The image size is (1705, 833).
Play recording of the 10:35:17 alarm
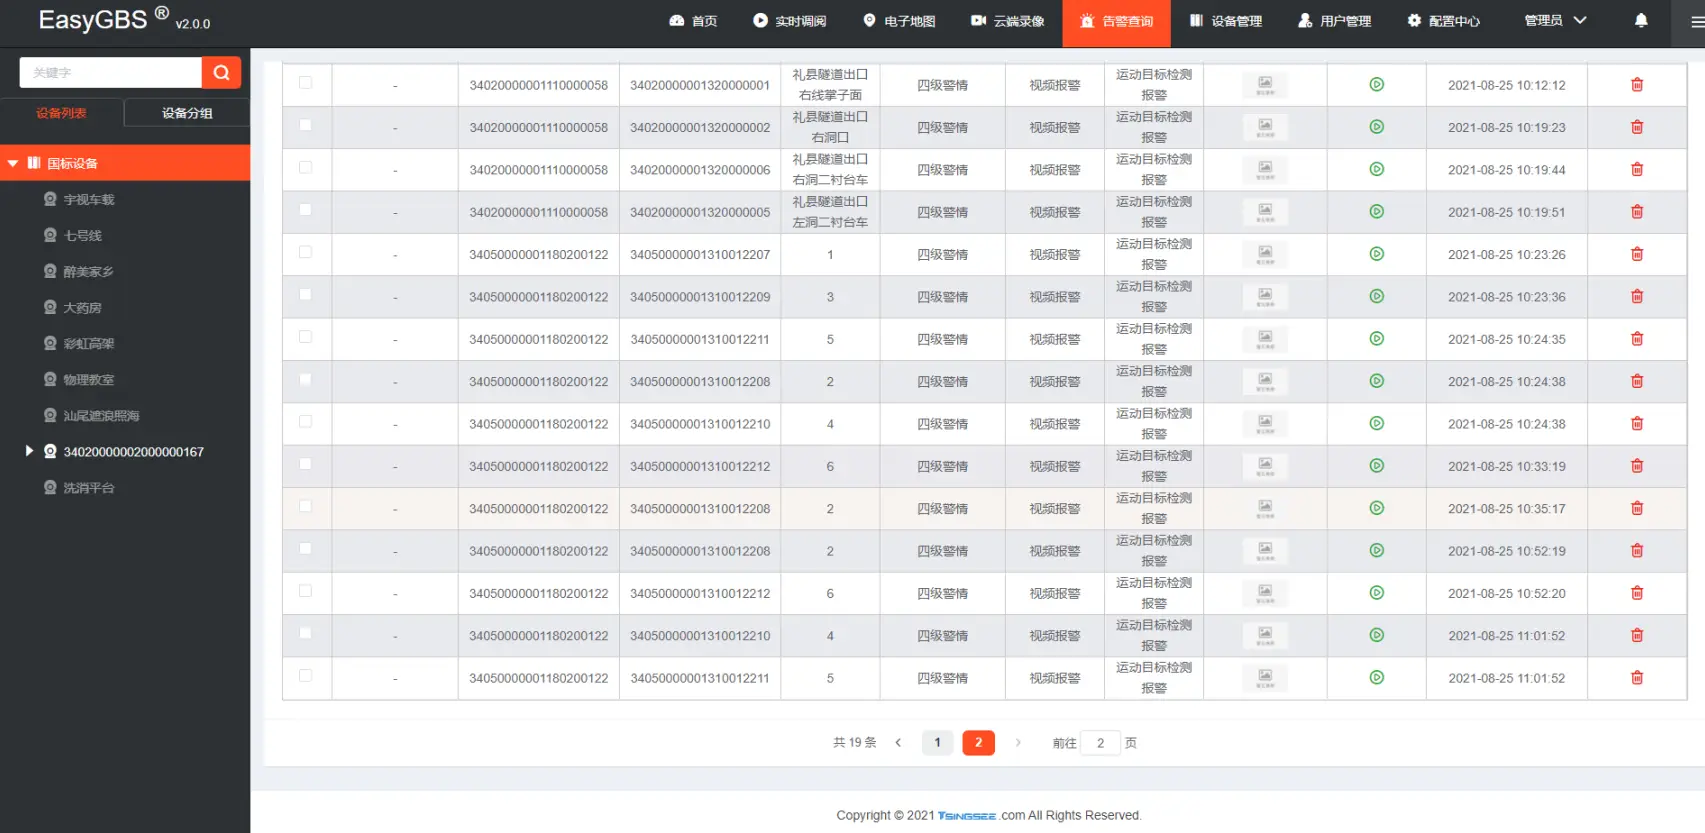pyautogui.click(x=1376, y=508)
